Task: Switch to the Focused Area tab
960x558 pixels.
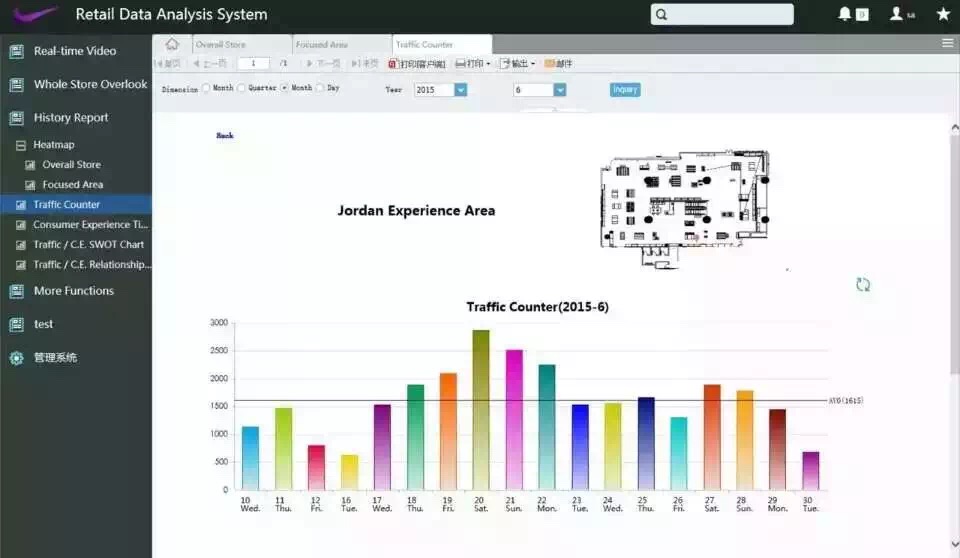Action: [342, 45]
